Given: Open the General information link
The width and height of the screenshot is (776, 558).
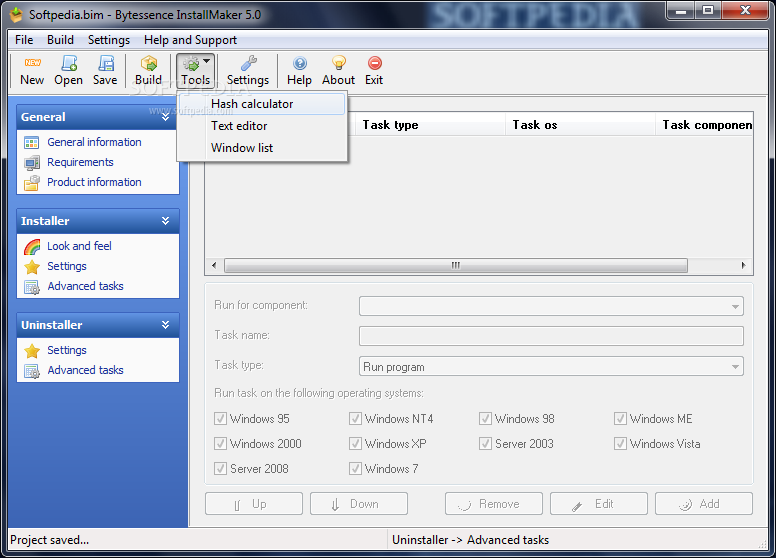Looking at the screenshot, I should 95,142.
